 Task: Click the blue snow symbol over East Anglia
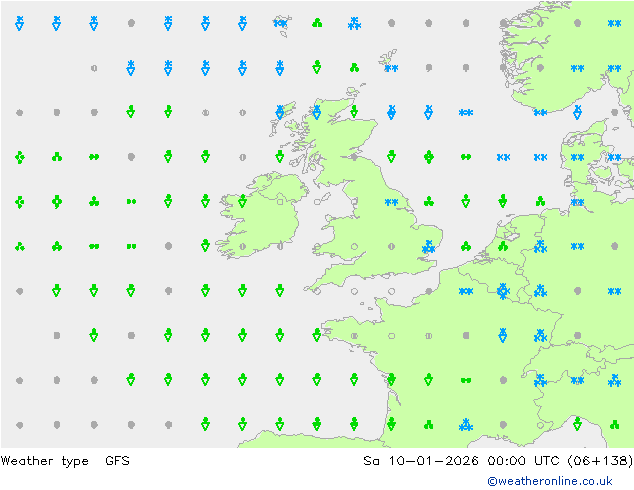point(429,246)
